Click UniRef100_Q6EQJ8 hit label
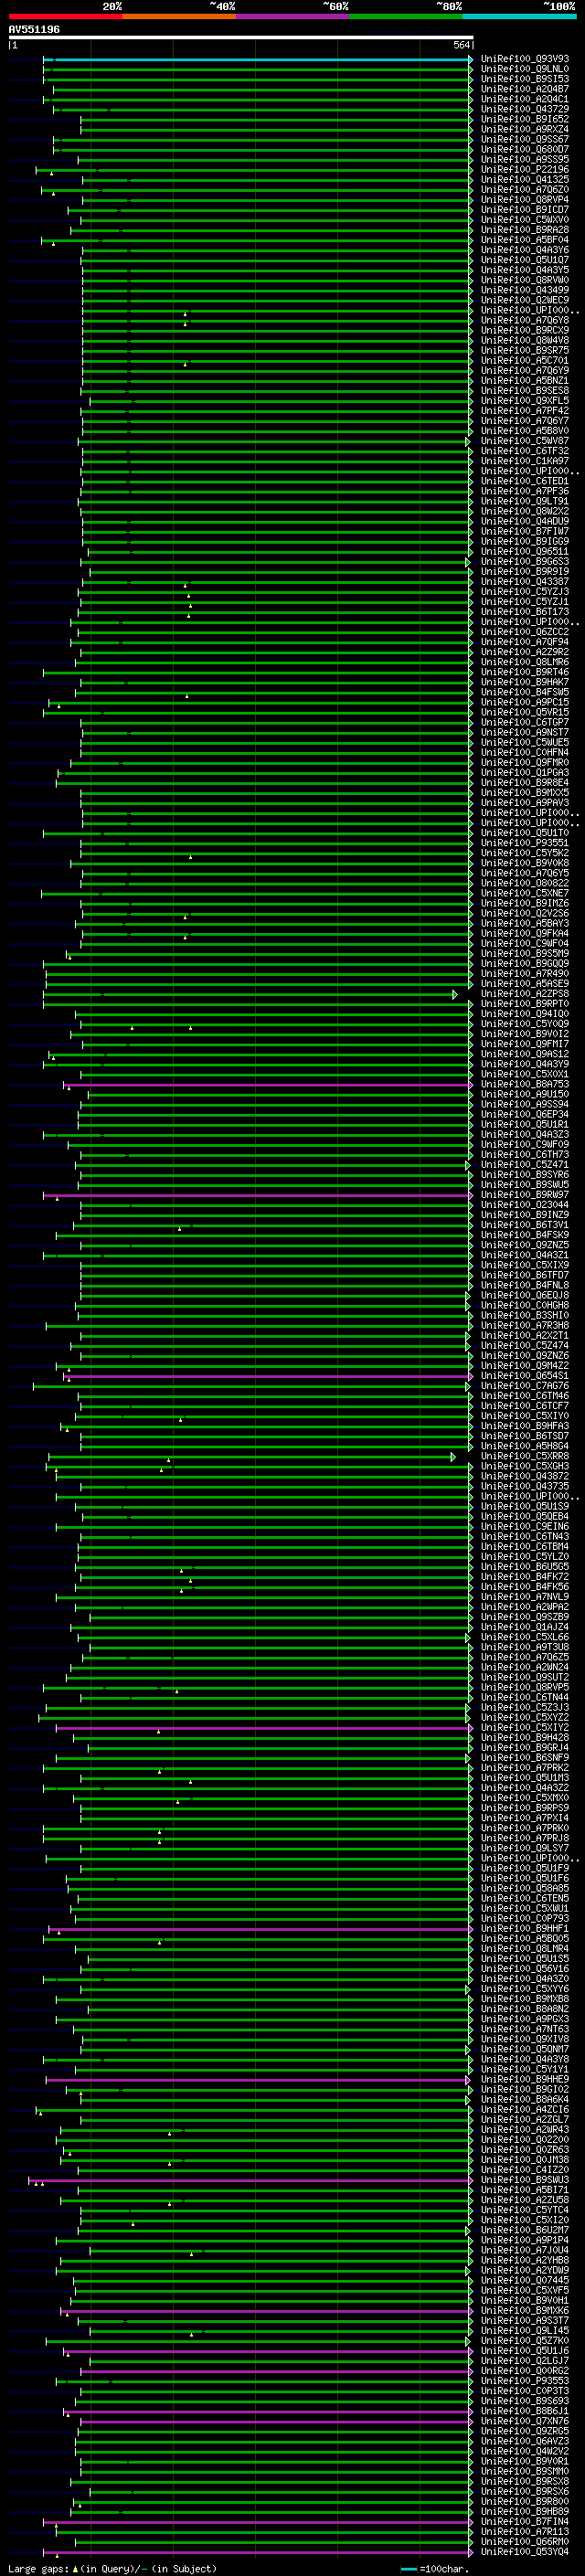This screenshot has width=585, height=2576. (x=525, y=1295)
